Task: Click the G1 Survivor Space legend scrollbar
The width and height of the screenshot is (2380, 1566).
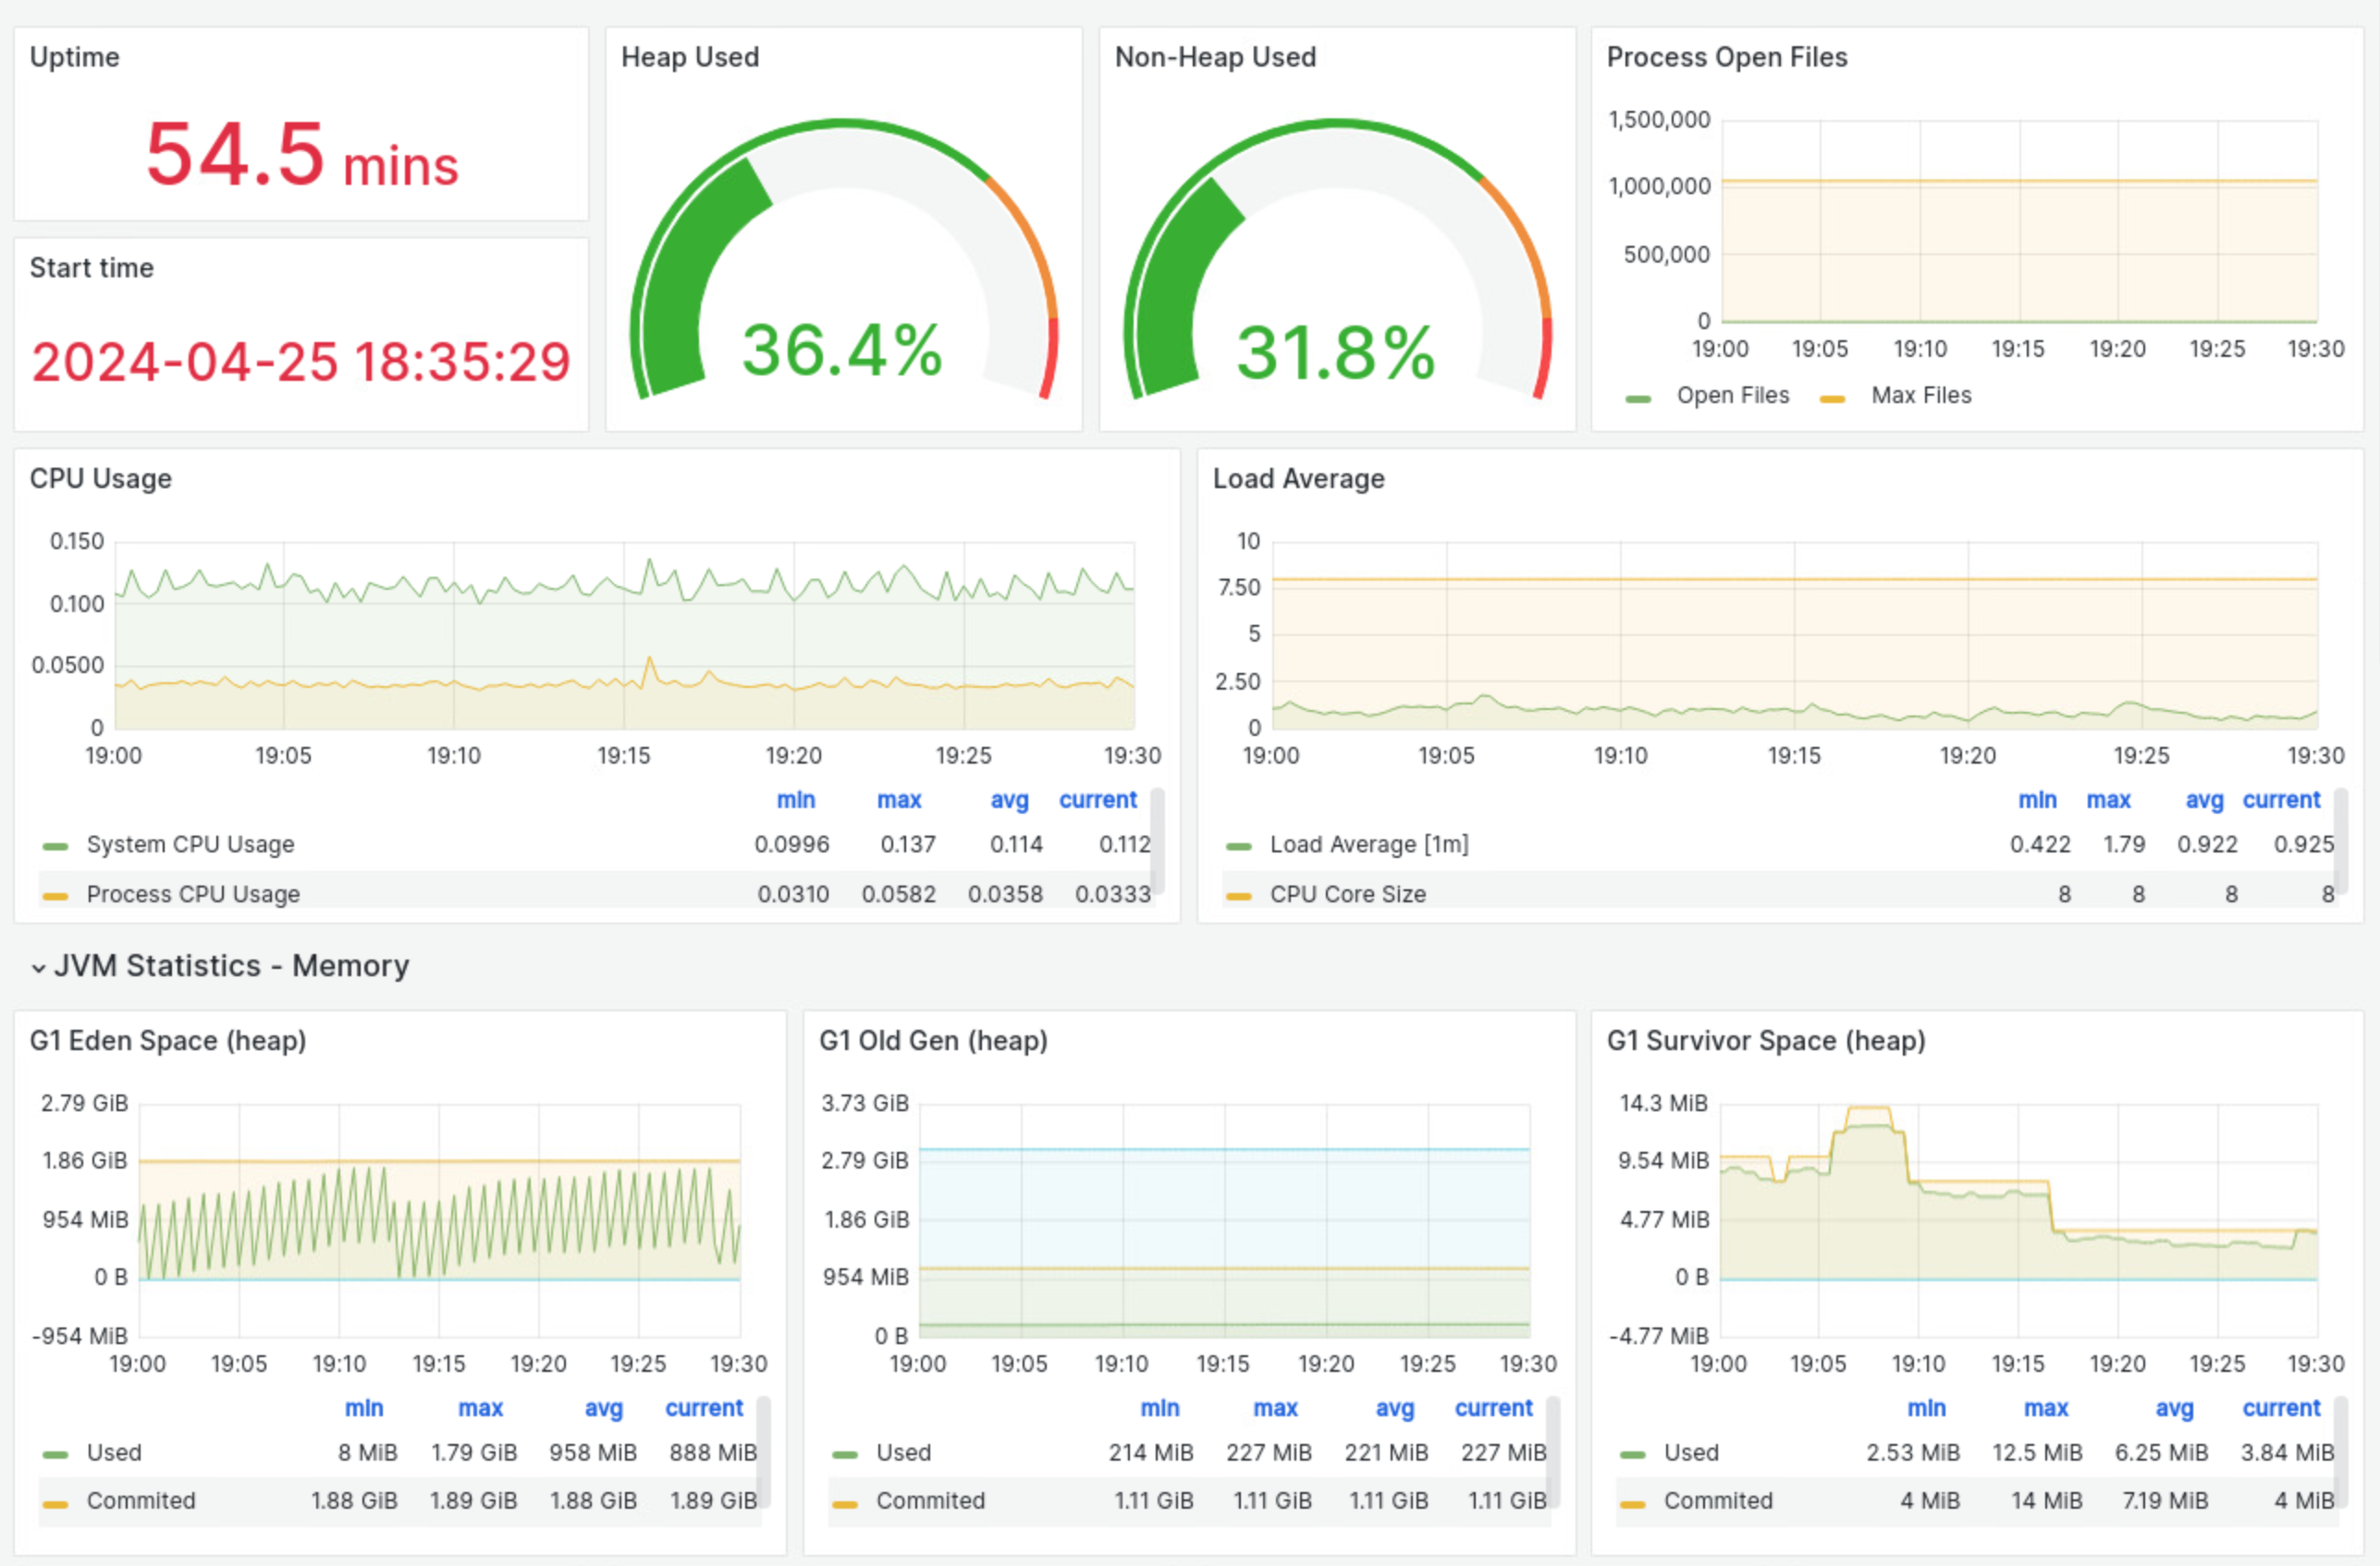Action: 2341,1450
